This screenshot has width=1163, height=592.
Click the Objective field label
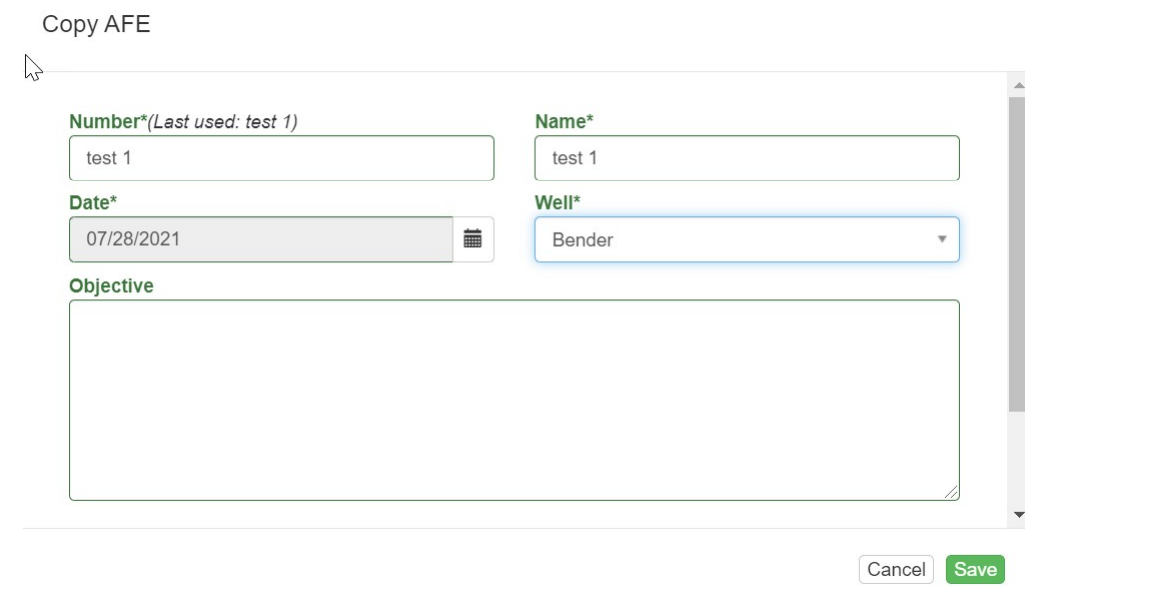pos(111,286)
